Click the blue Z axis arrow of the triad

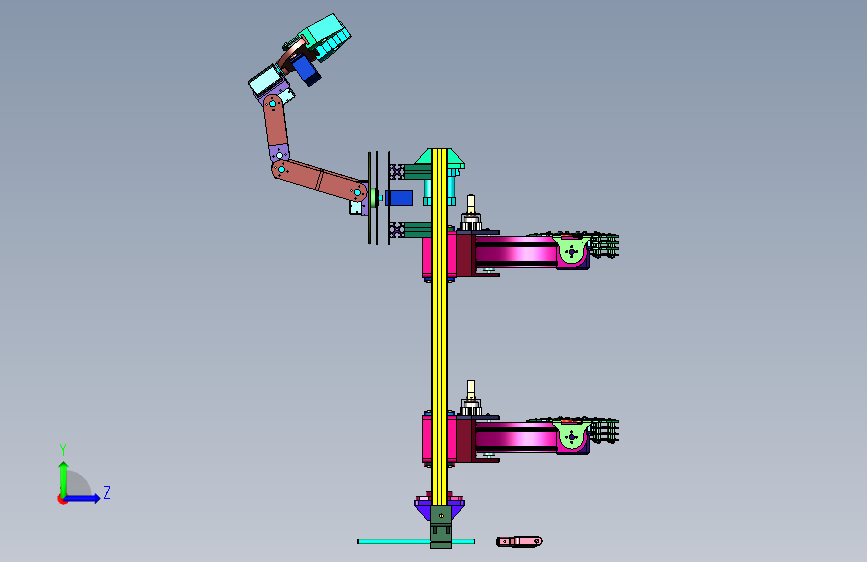[x=83, y=498]
